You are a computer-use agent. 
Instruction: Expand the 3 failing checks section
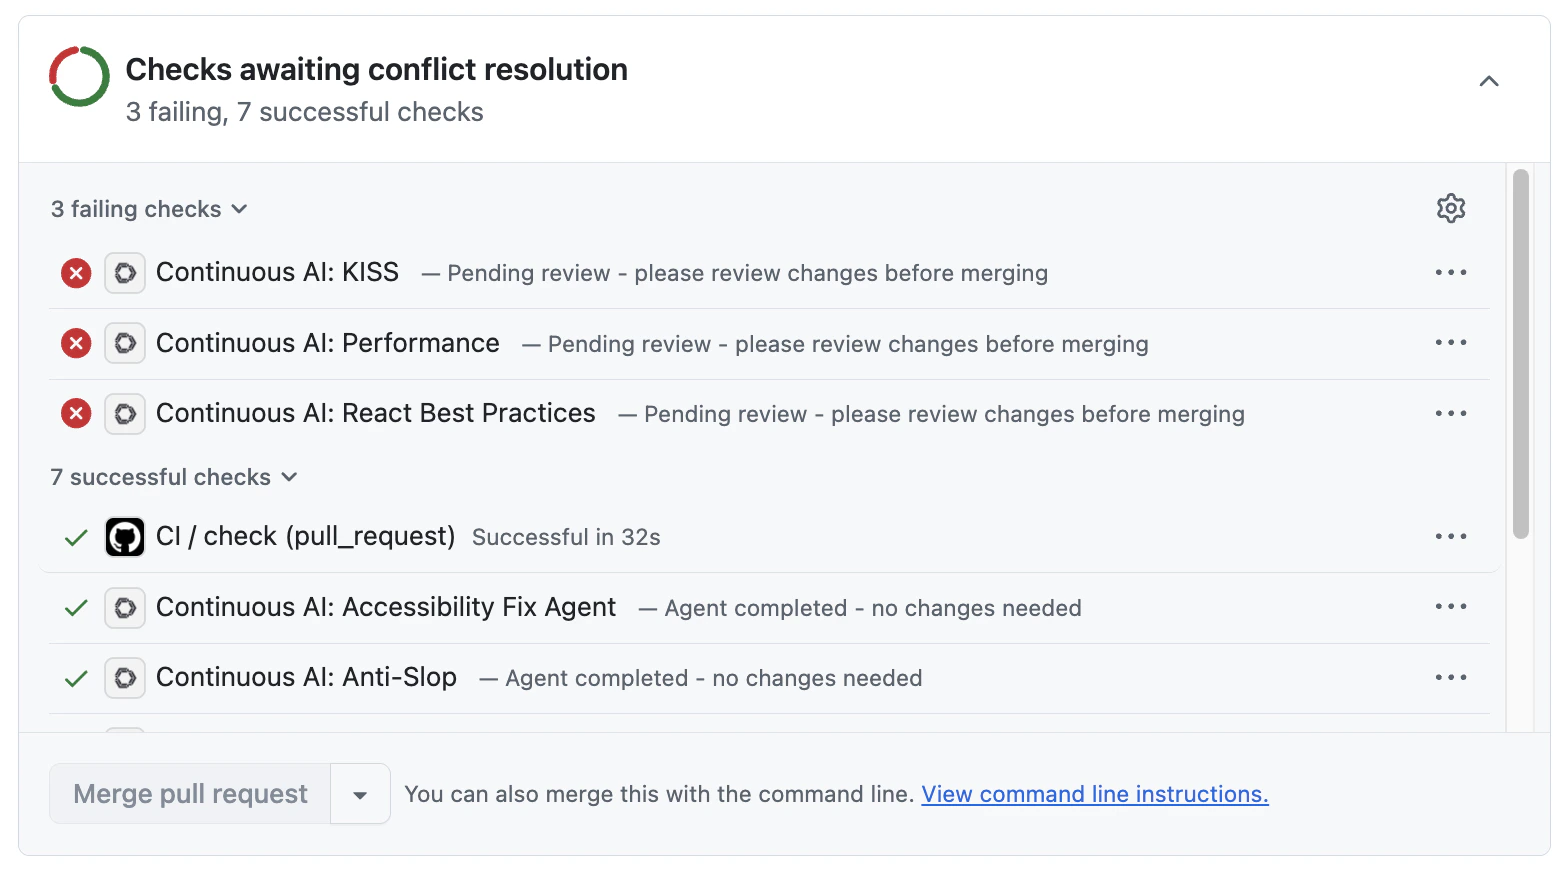coord(148,208)
